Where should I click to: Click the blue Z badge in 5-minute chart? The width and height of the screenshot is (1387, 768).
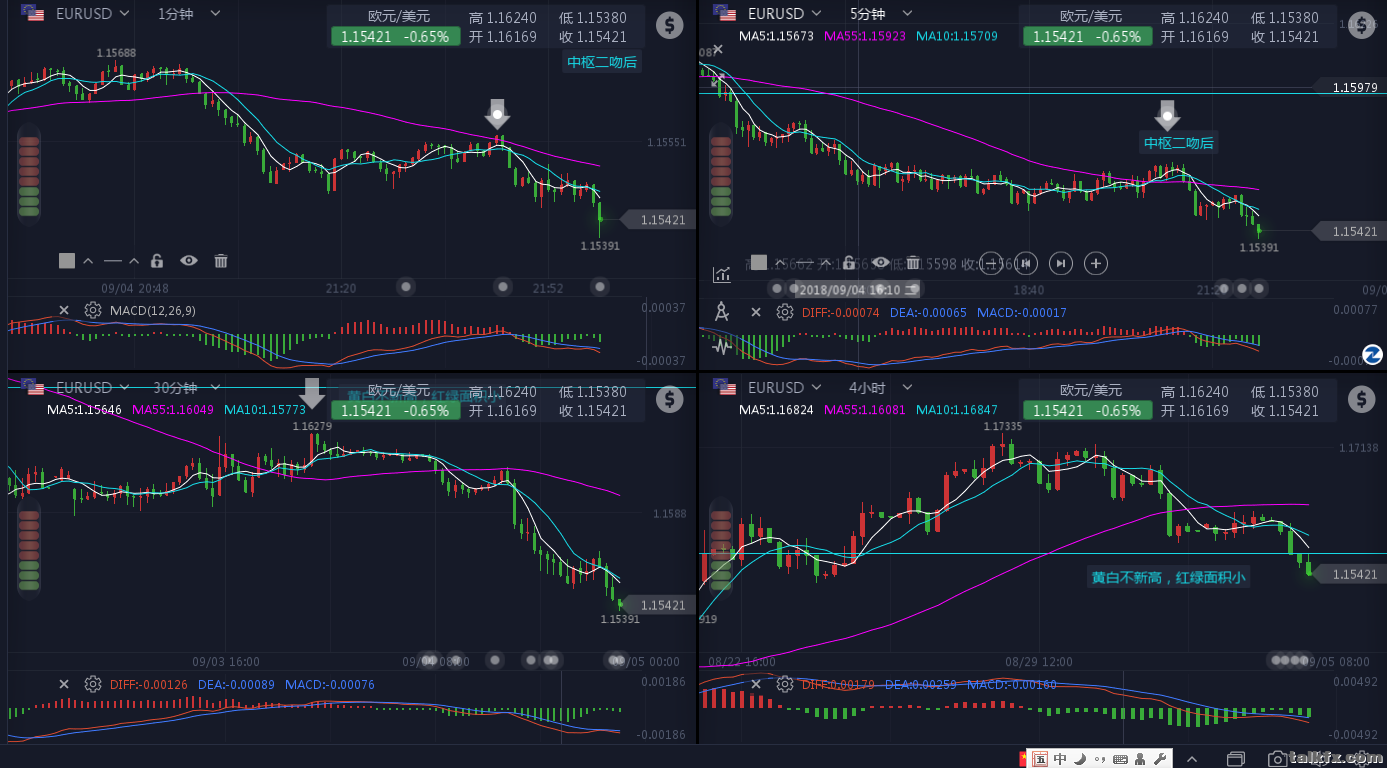[x=1372, y=354]
